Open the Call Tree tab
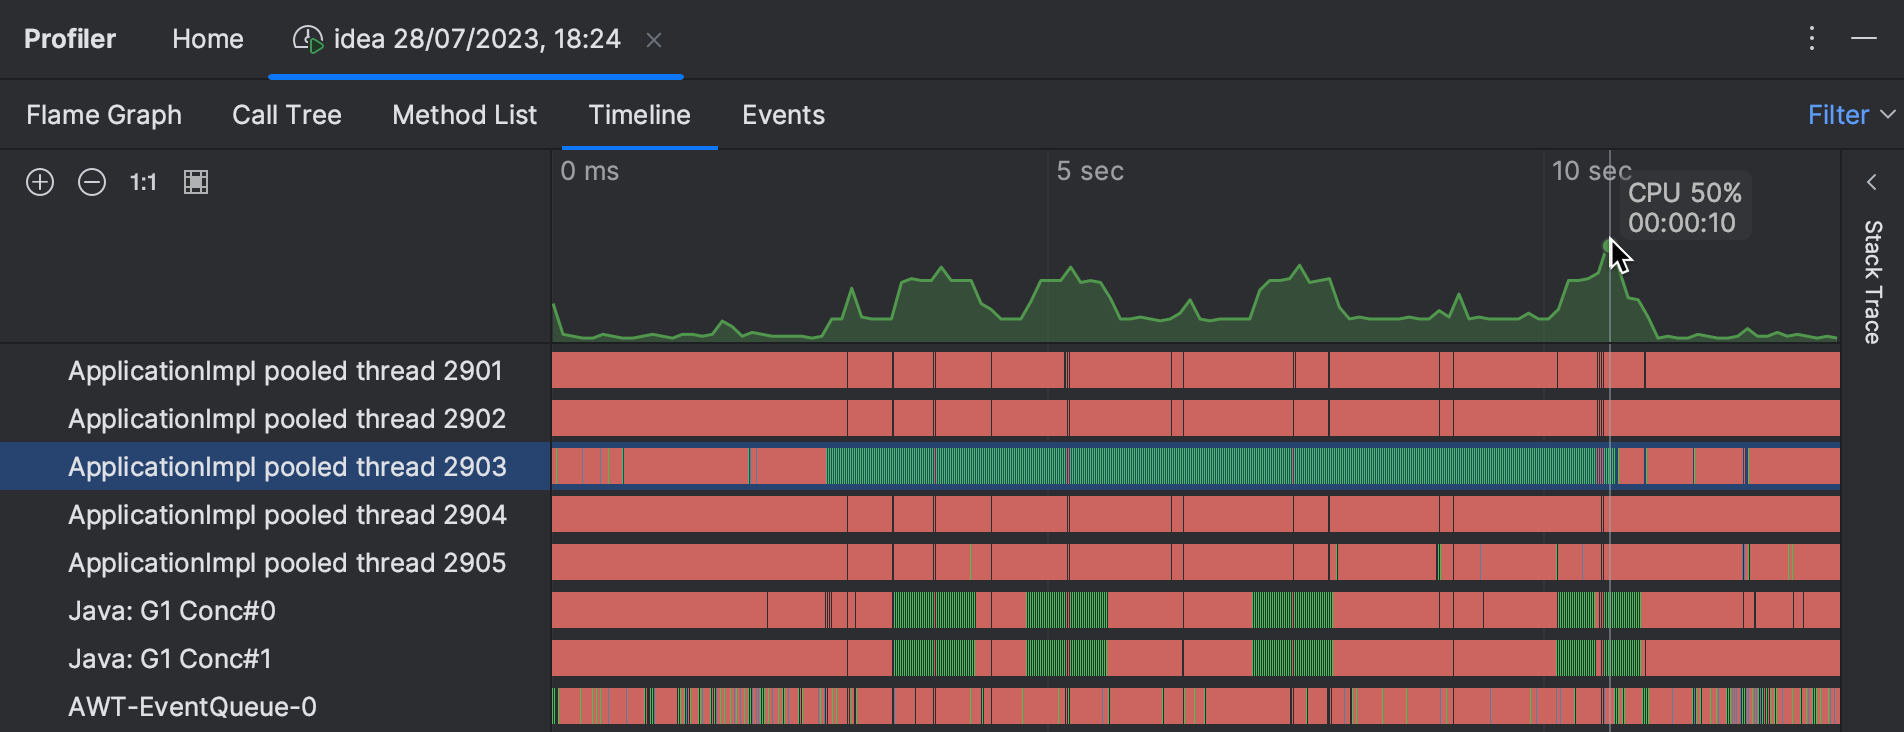Viewport: 1904px width, 732px height. (287, 115)
